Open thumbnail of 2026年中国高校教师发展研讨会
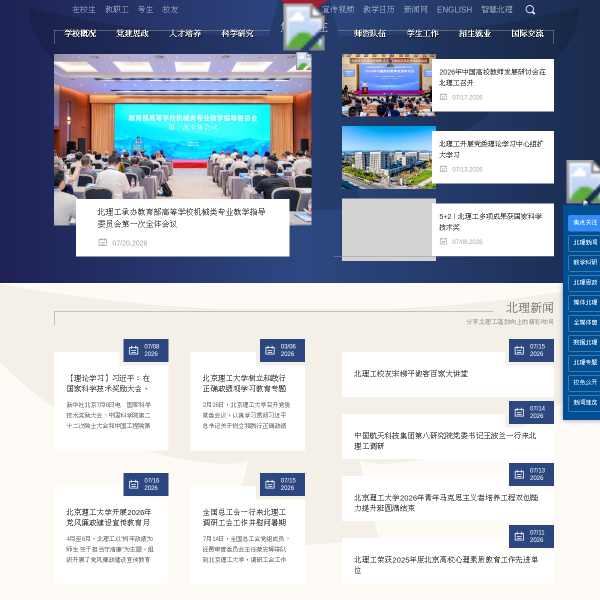The width and height of the screenshot is (600, 600). pos(388,85)
